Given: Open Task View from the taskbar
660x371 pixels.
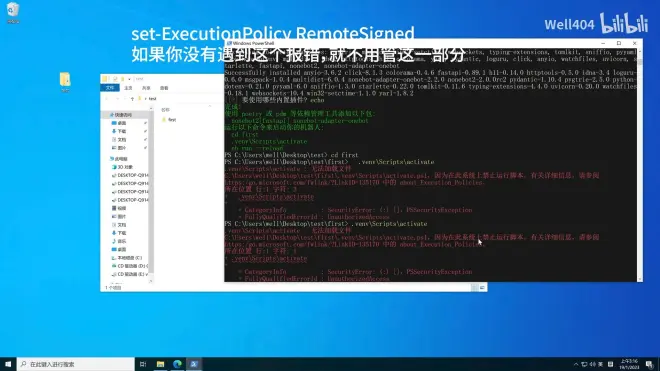Looking at the screenshot, I should tap(143, 364).
